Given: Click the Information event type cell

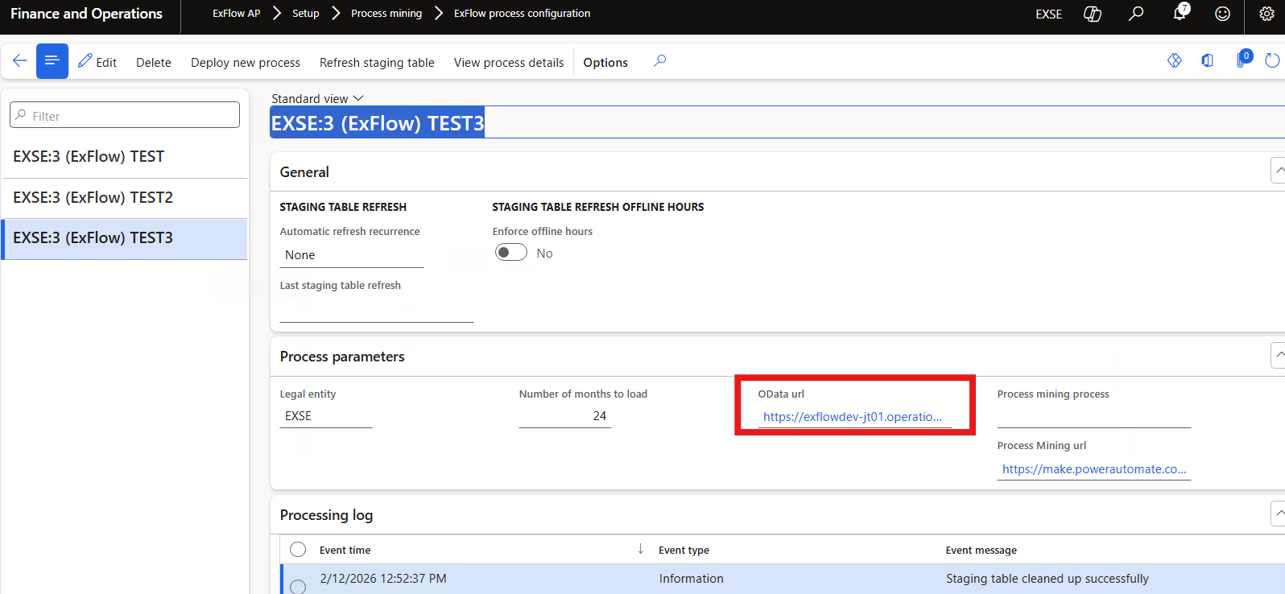Looking at the screenshot, I should click(x=691, y=579).
